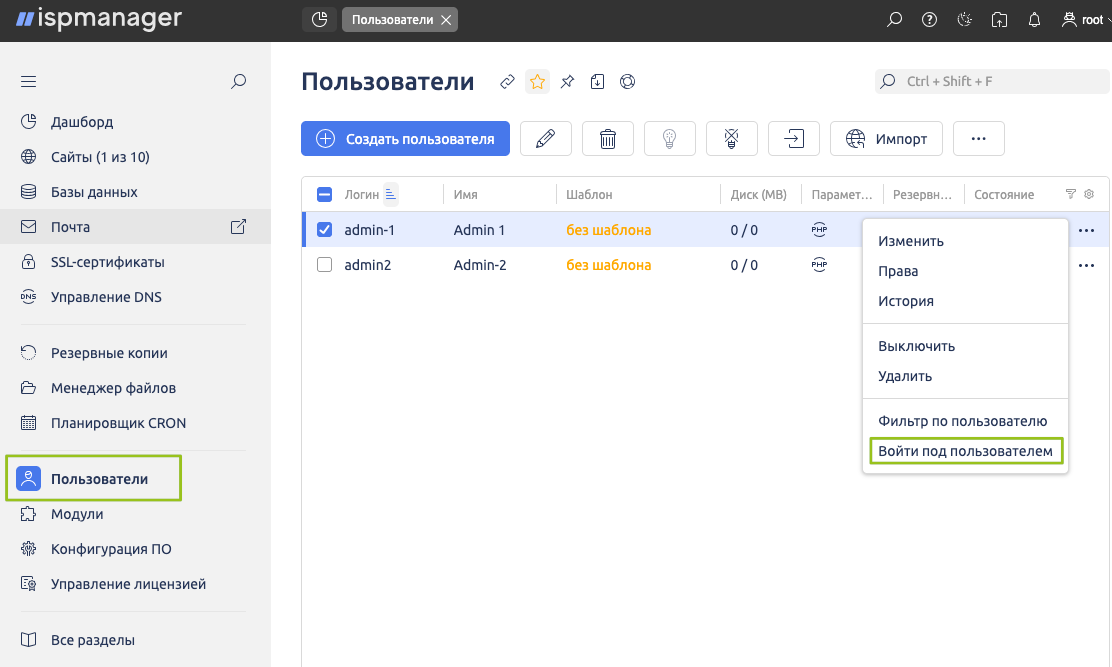Click the trash delete icon in toolbar

tap(607, 139)
